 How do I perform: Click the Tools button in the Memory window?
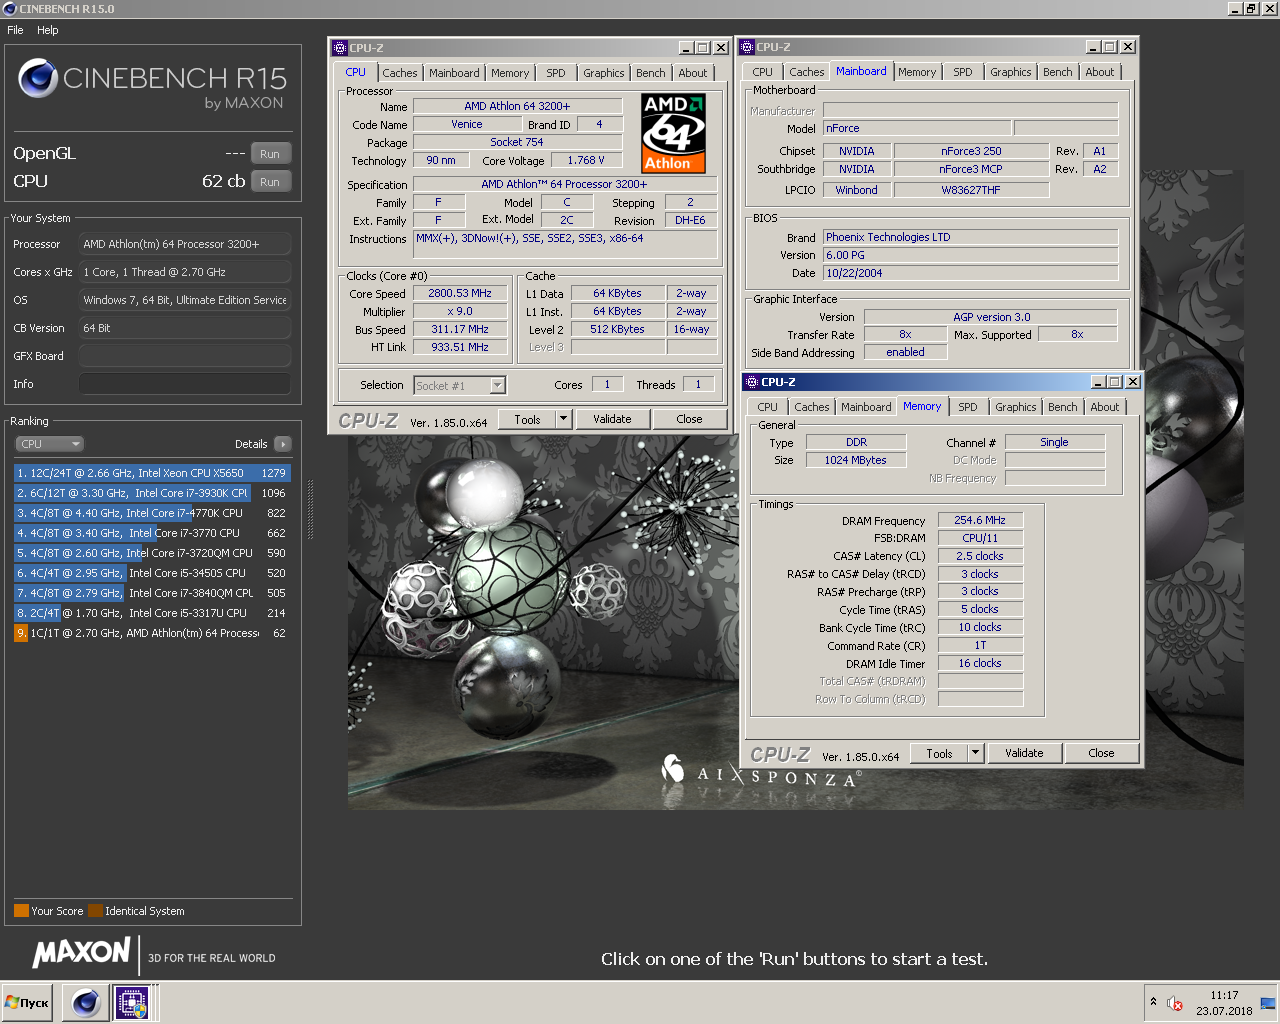click(x=939, y=753)
